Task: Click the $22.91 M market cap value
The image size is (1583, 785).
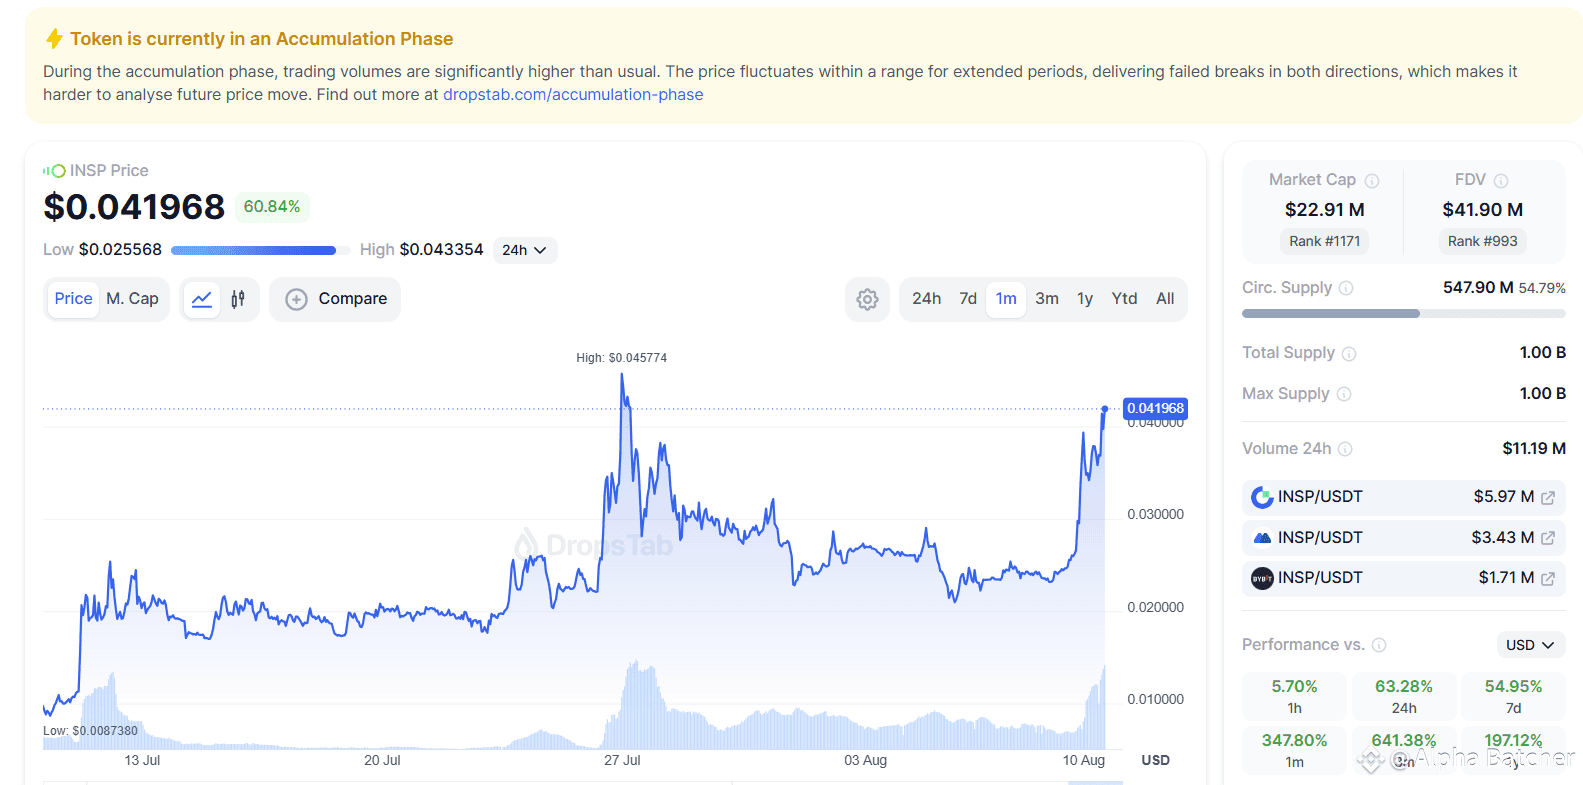Action: pos(1324,210)
